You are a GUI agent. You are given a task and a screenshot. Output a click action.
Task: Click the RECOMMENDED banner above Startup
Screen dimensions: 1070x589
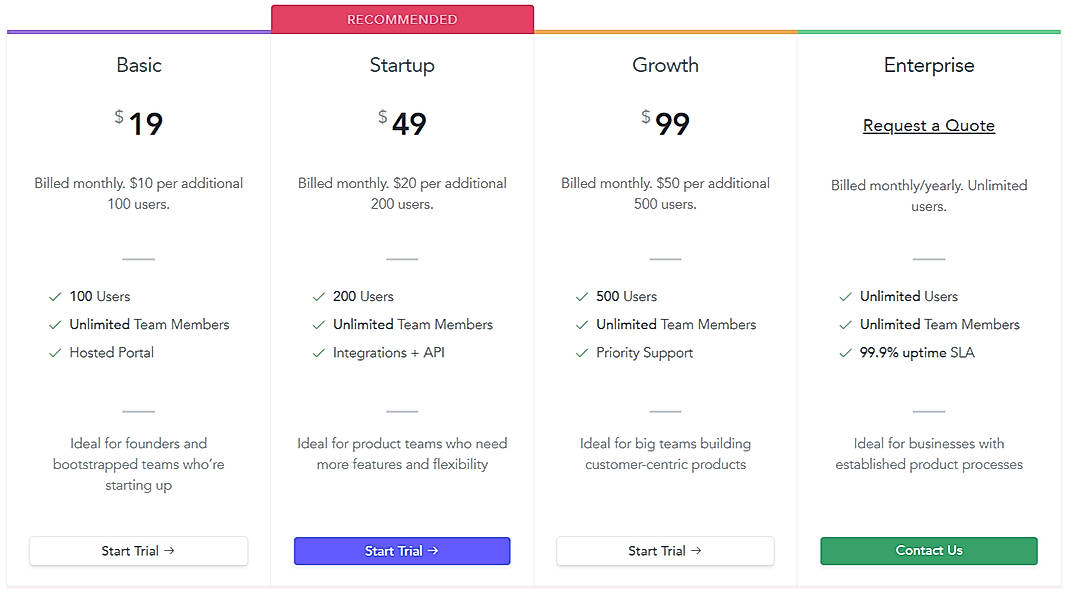pyautogui.click(x=402, y=18)
